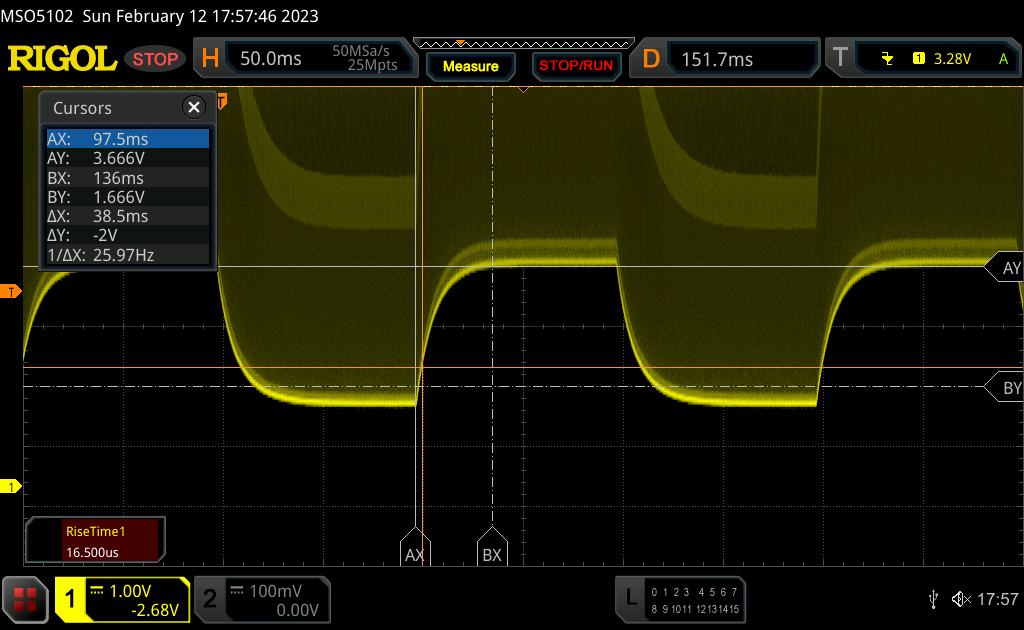Viewport: 1024px width, 630px height.
Task: Tap the 50MSa/s sample rate readout
Action: 360,51
